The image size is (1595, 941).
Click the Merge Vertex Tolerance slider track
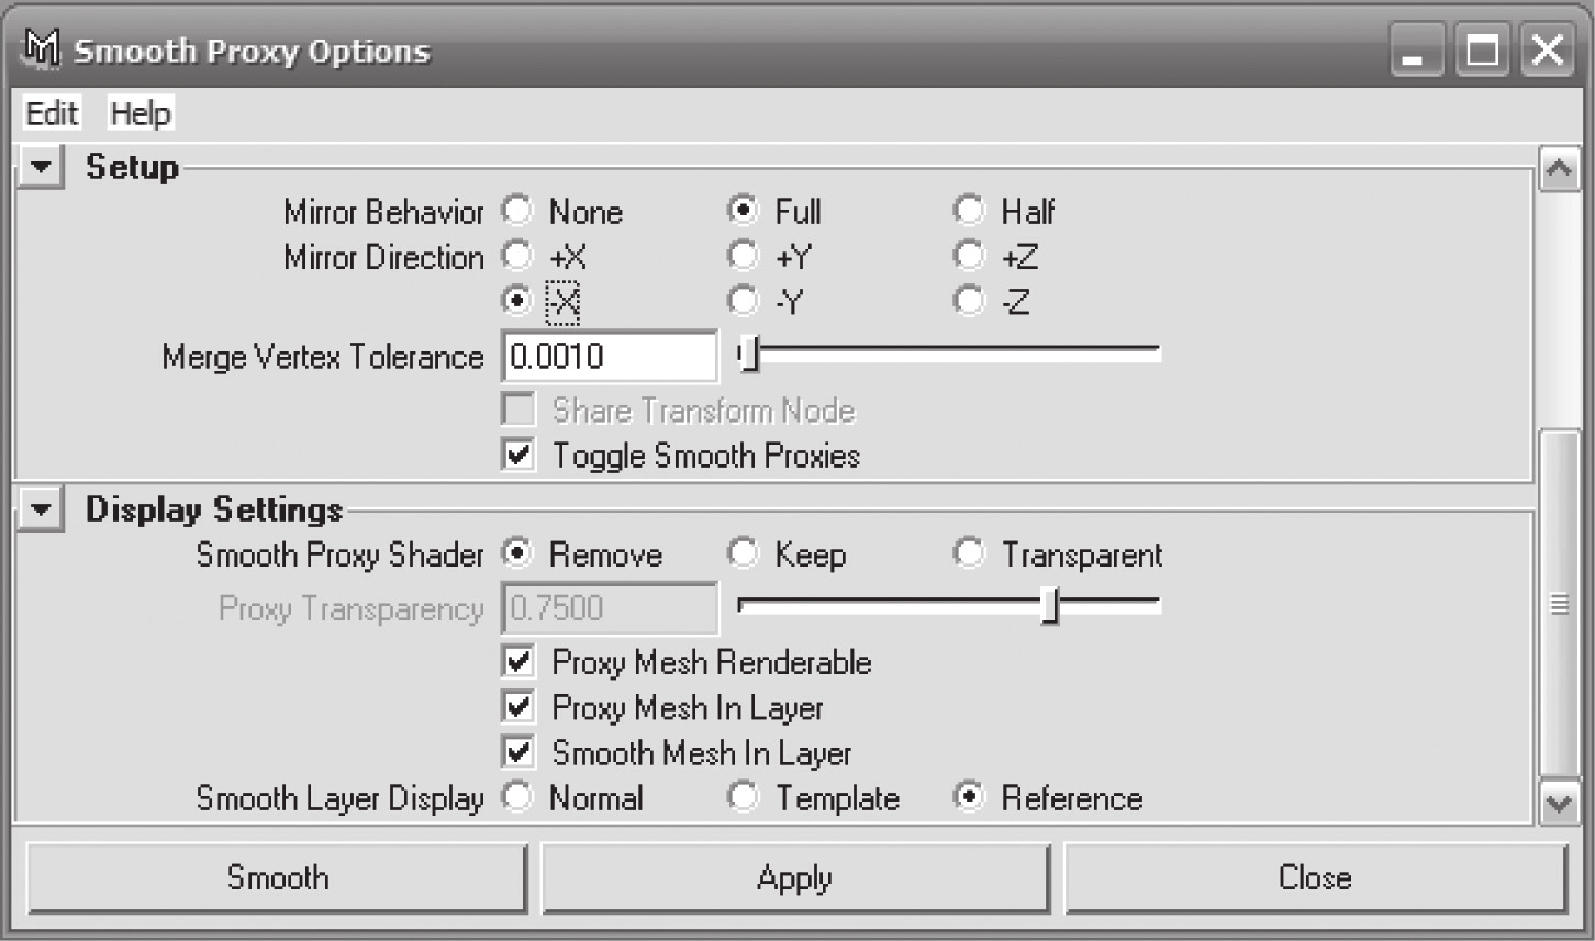point(949,353)
